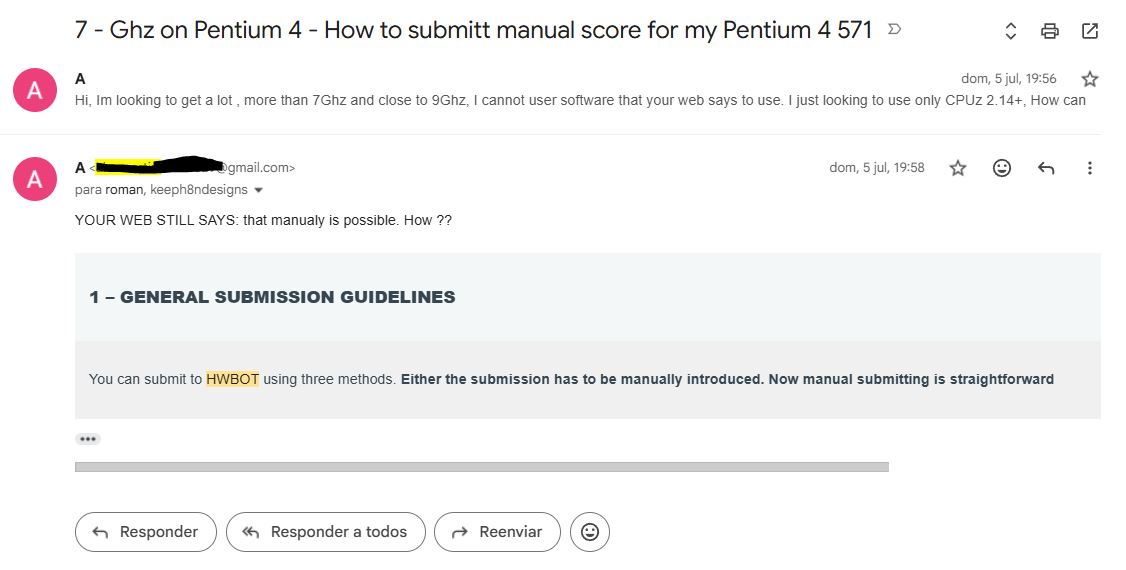The width and height of the screenshot is (1126, 570).
Task: Toggle the importance marker beside subject
Action: point(894,29)
